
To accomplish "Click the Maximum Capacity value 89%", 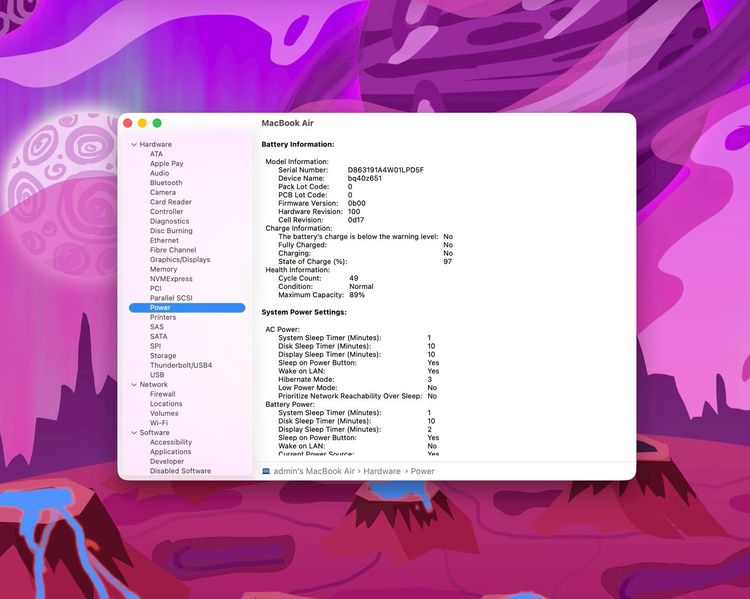I will (x=357, y=295).
